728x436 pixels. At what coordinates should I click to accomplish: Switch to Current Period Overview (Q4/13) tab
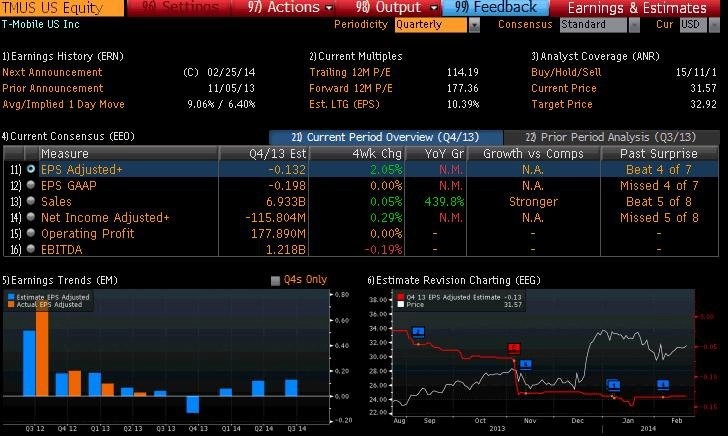pos(385,137)
